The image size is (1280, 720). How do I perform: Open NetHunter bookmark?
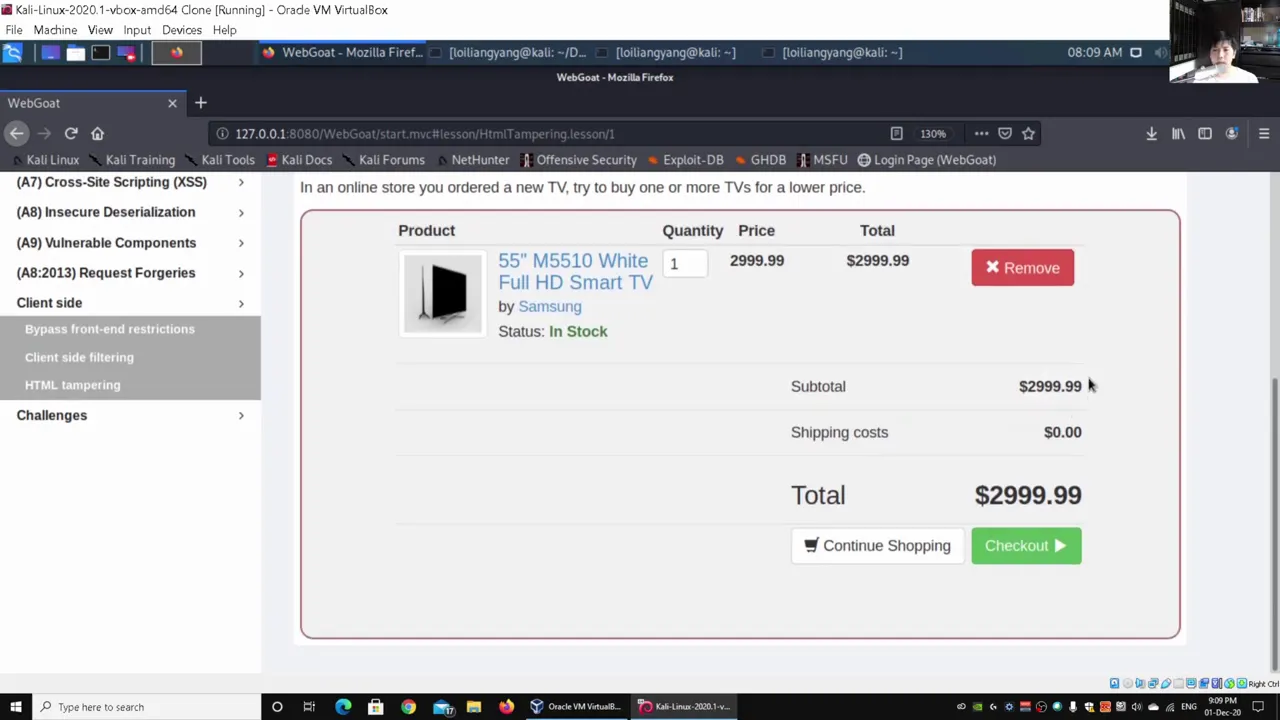(472, 160)
